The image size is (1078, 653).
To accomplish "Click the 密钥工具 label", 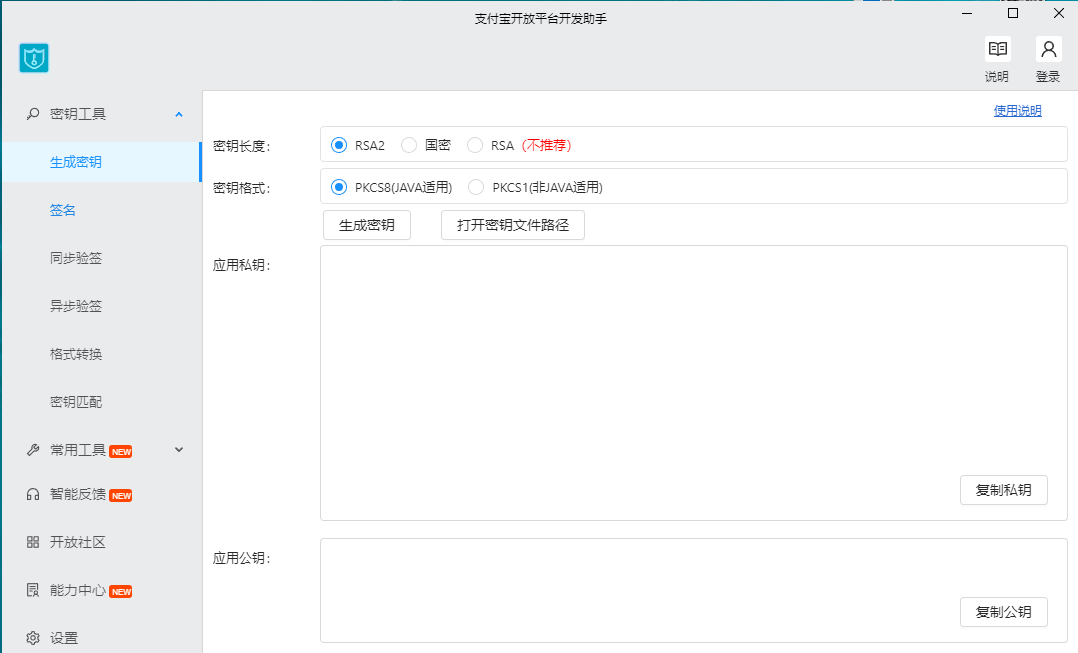I will pos(78,114).
